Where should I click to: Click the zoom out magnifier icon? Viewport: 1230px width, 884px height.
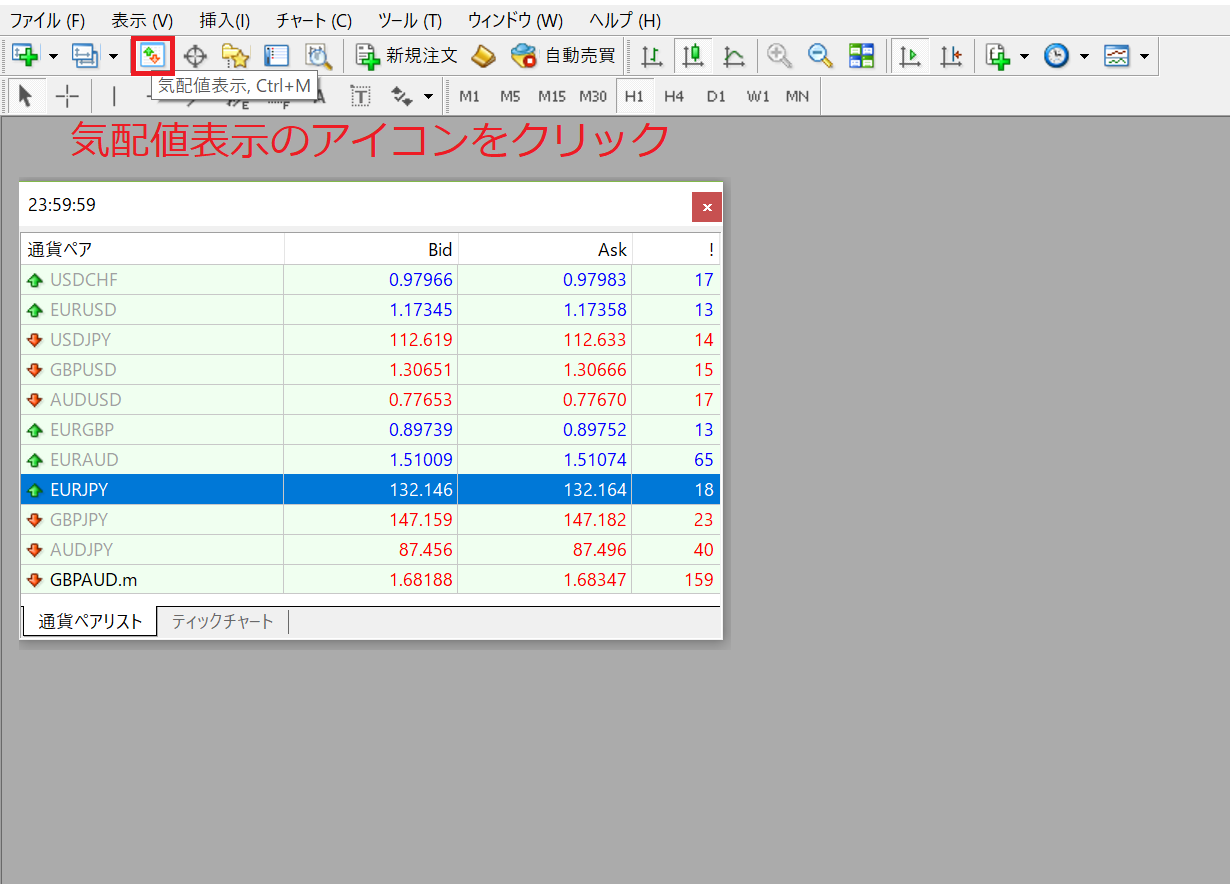pyautogui.click(x=820, y=56)
